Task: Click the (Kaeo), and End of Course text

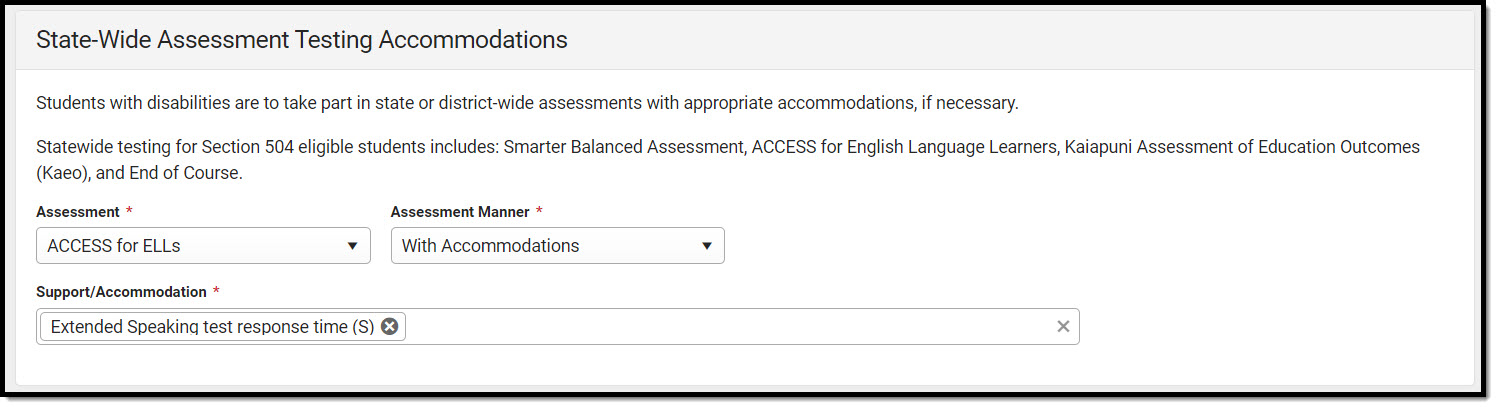Action: coord(140,172)
